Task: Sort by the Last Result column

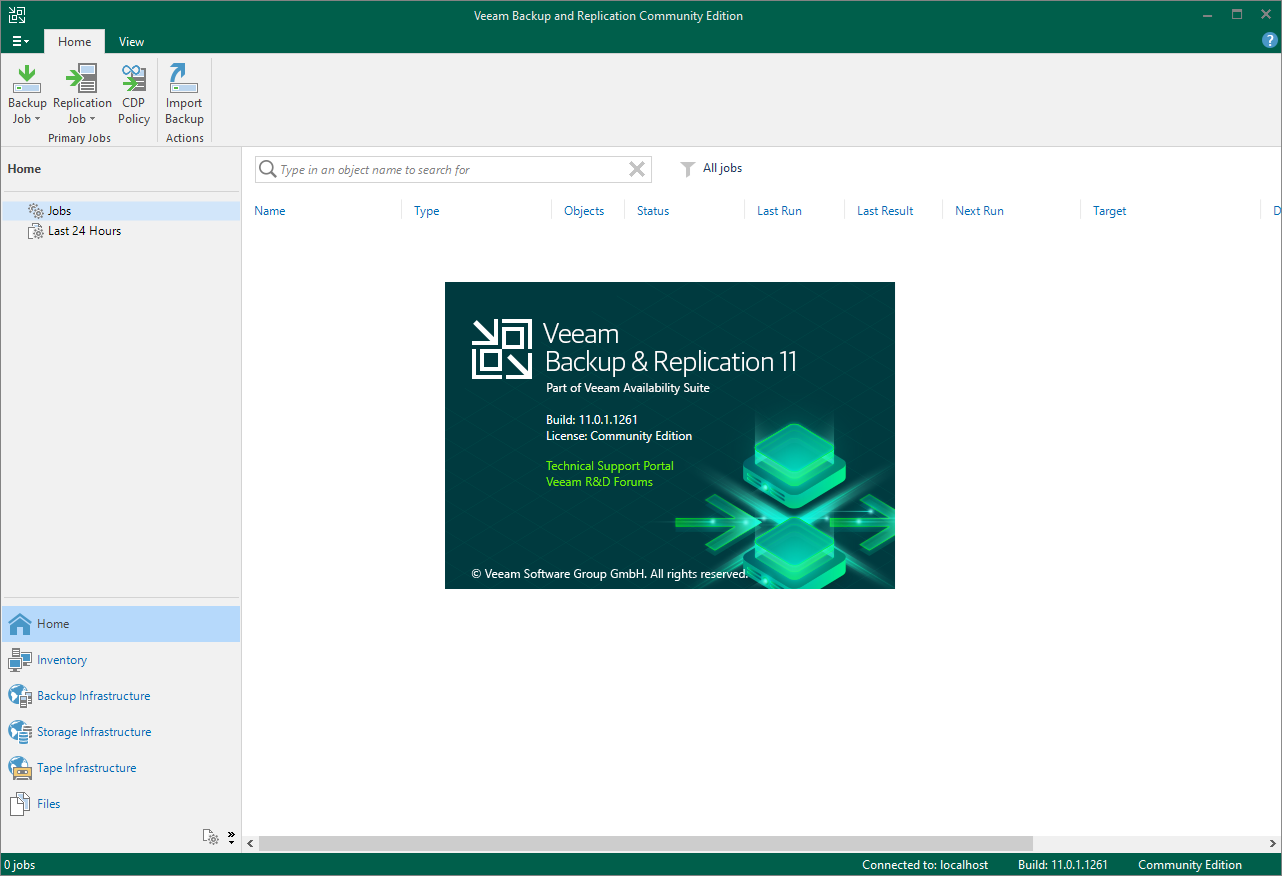Action: pyautogui.click(x=885, y=211)
